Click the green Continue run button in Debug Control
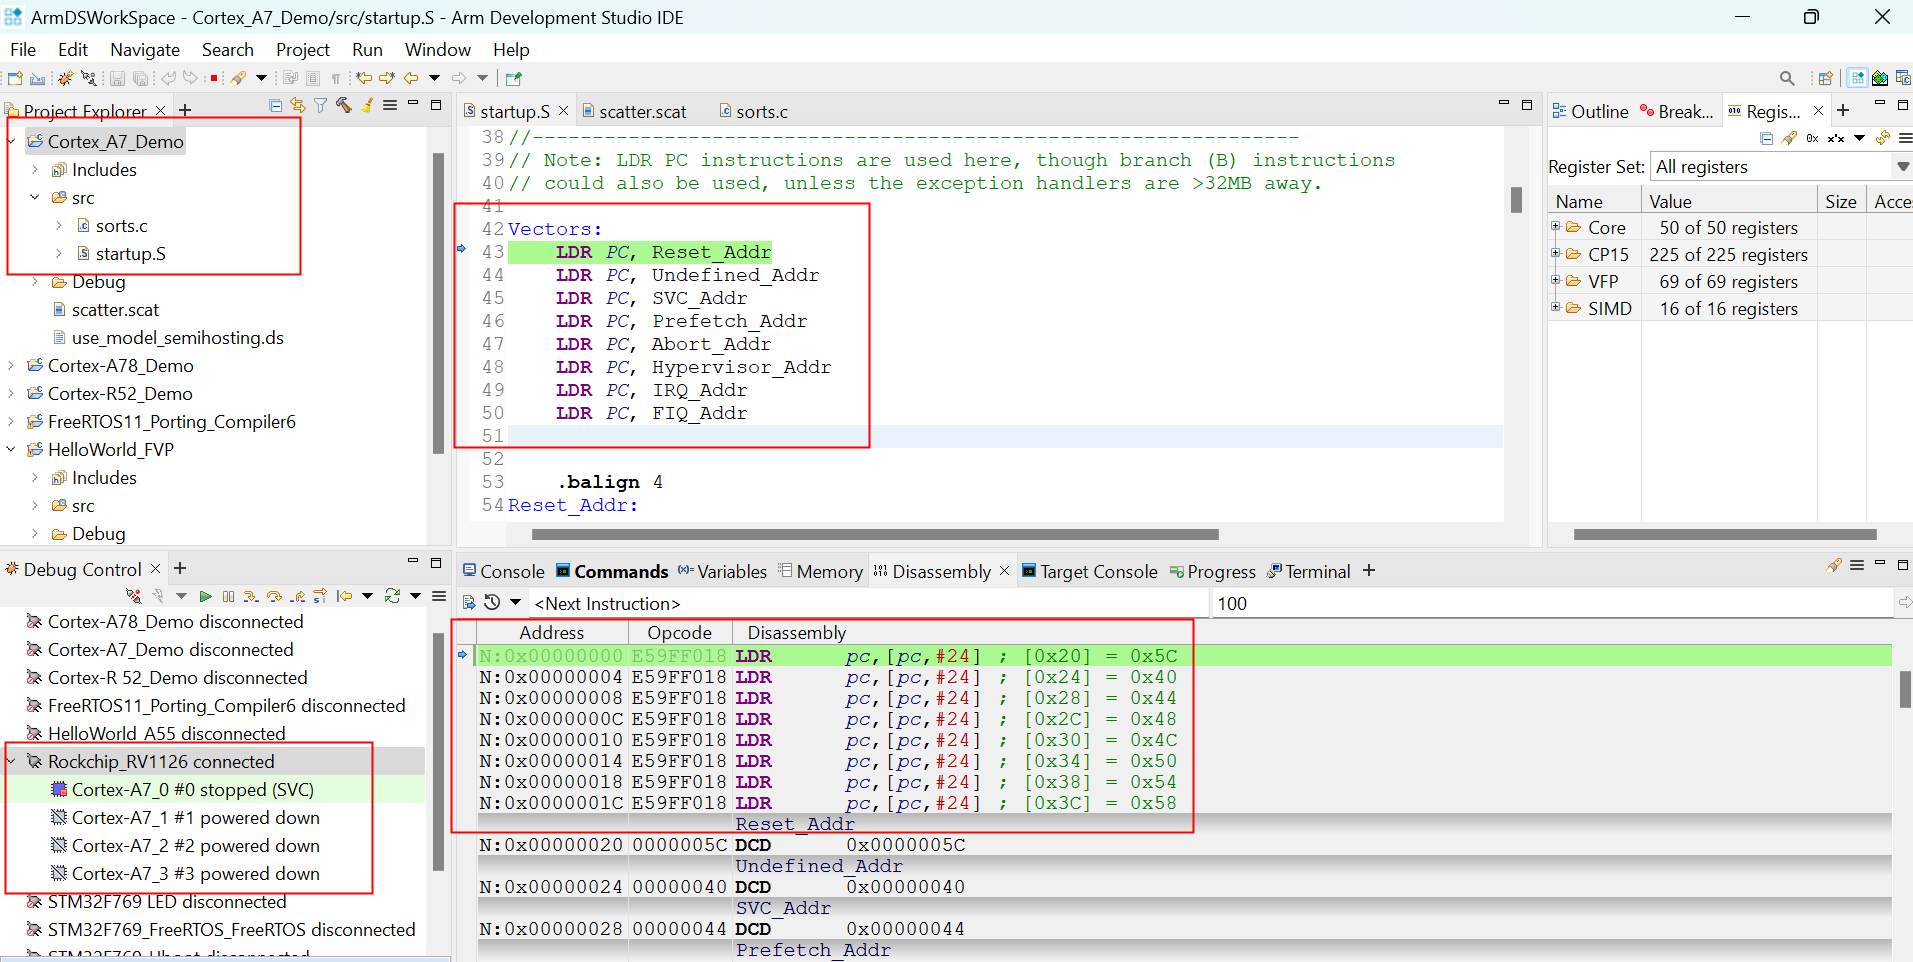1913x962 pixels. [x=205, y=597]
